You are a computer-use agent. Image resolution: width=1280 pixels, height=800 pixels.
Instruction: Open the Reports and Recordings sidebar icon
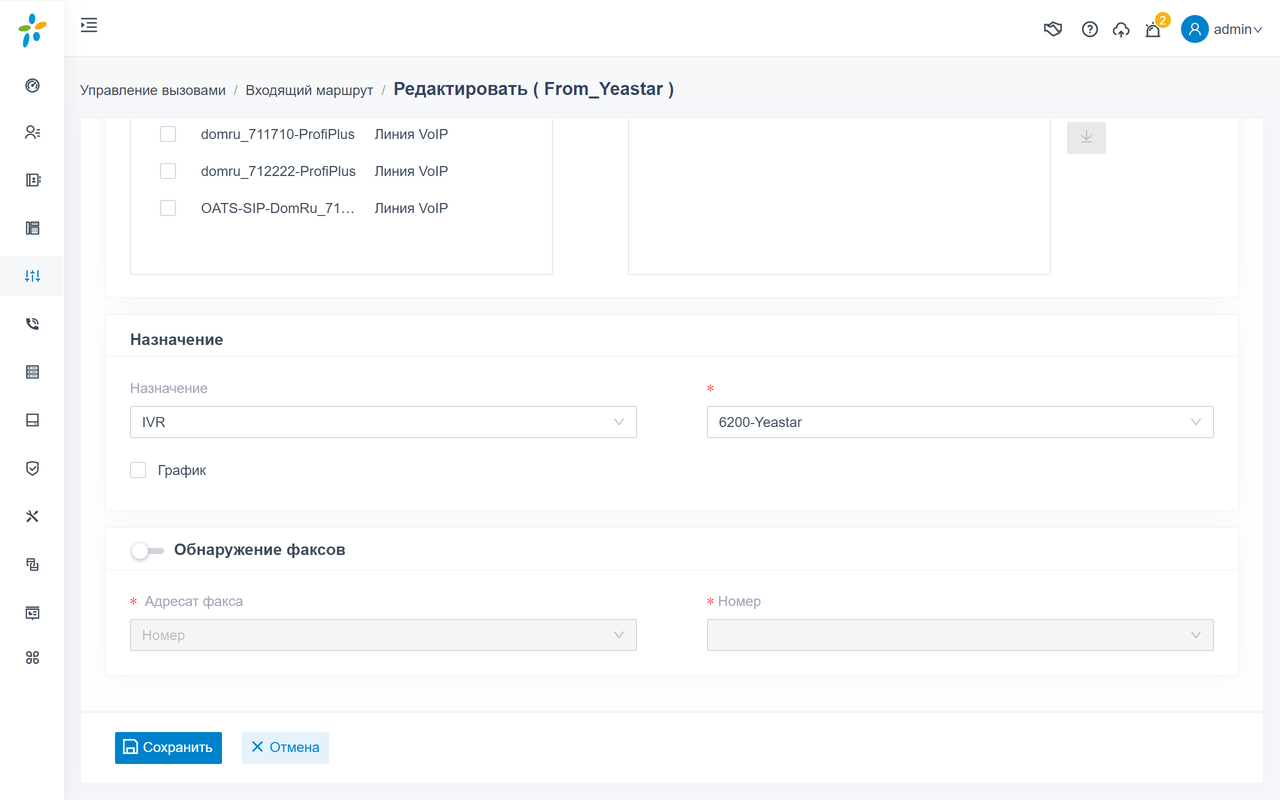(x=32, y=564)
